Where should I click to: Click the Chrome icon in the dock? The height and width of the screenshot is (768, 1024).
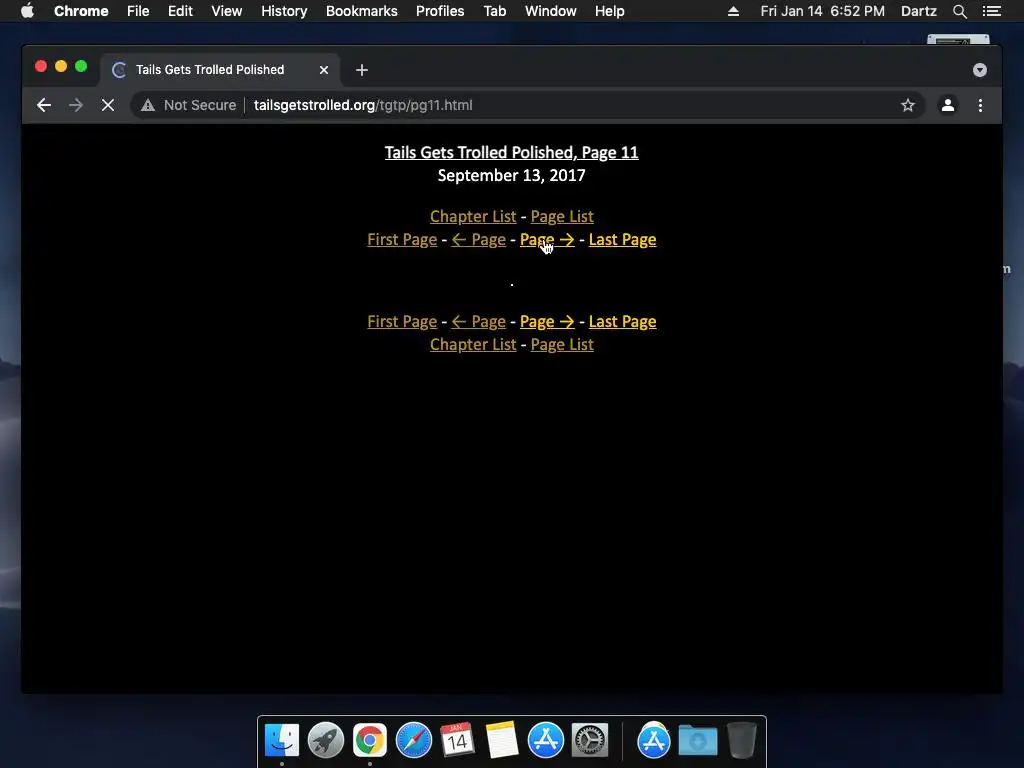(x=370, y=740)
